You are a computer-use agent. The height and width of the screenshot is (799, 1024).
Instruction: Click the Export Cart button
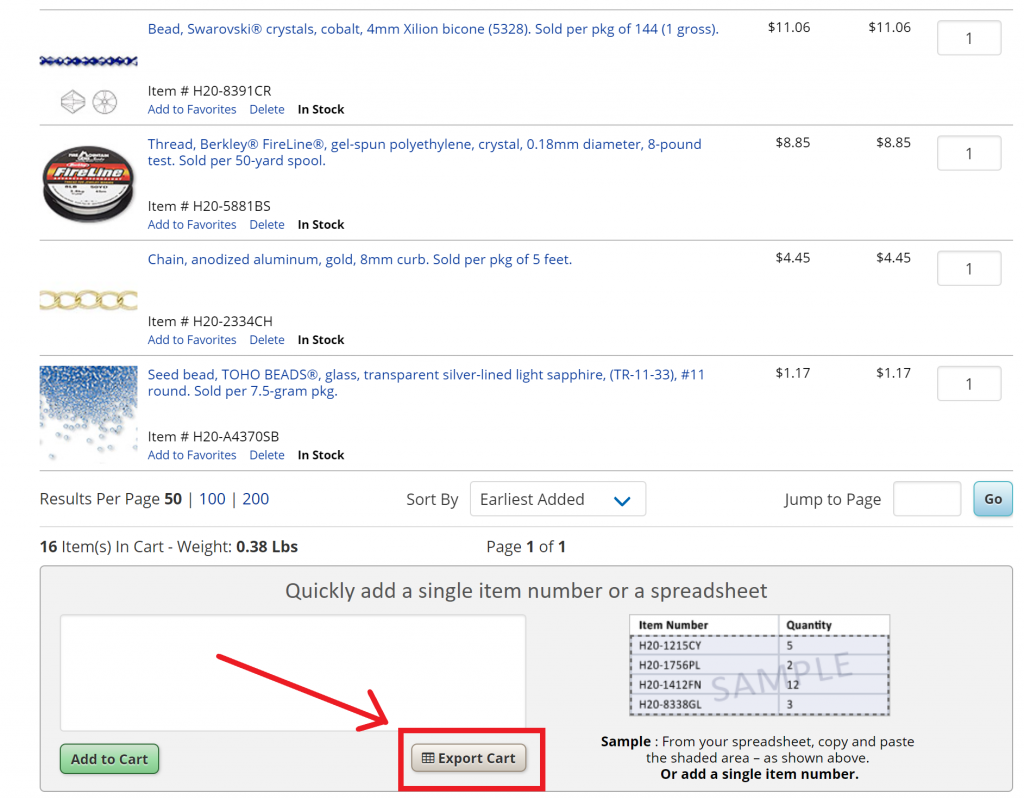click(468, 758)
